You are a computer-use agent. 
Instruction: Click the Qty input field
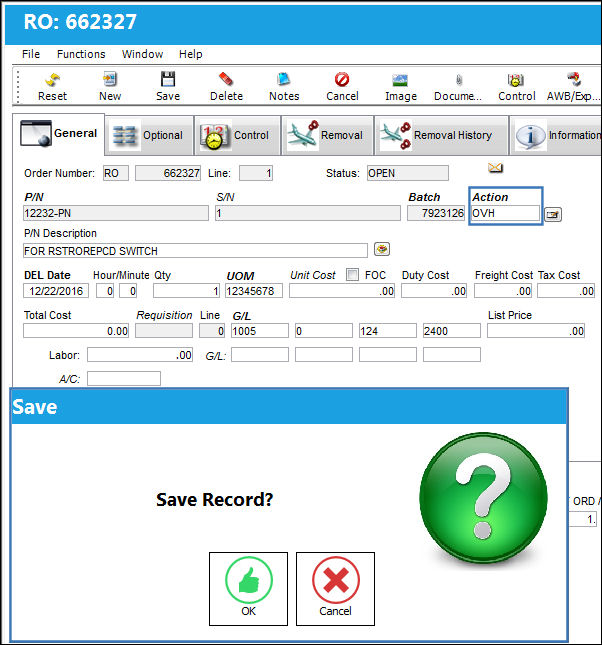pos(187,291)
